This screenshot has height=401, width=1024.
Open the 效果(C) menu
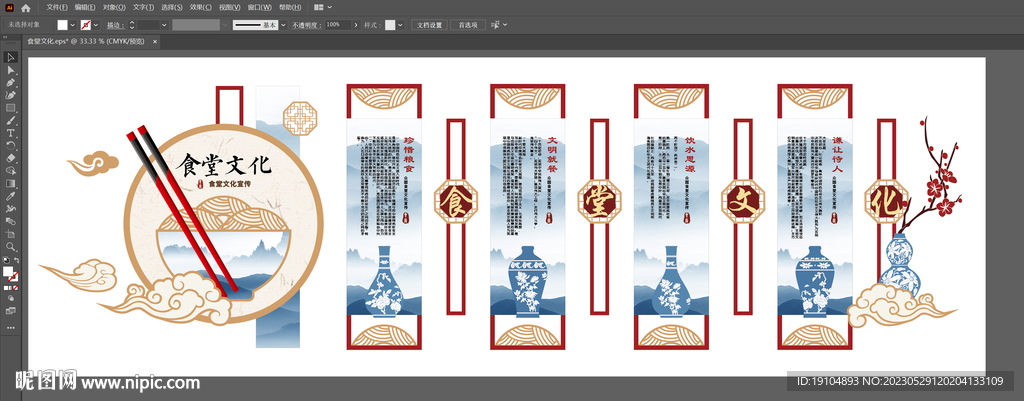click(200, 7)
